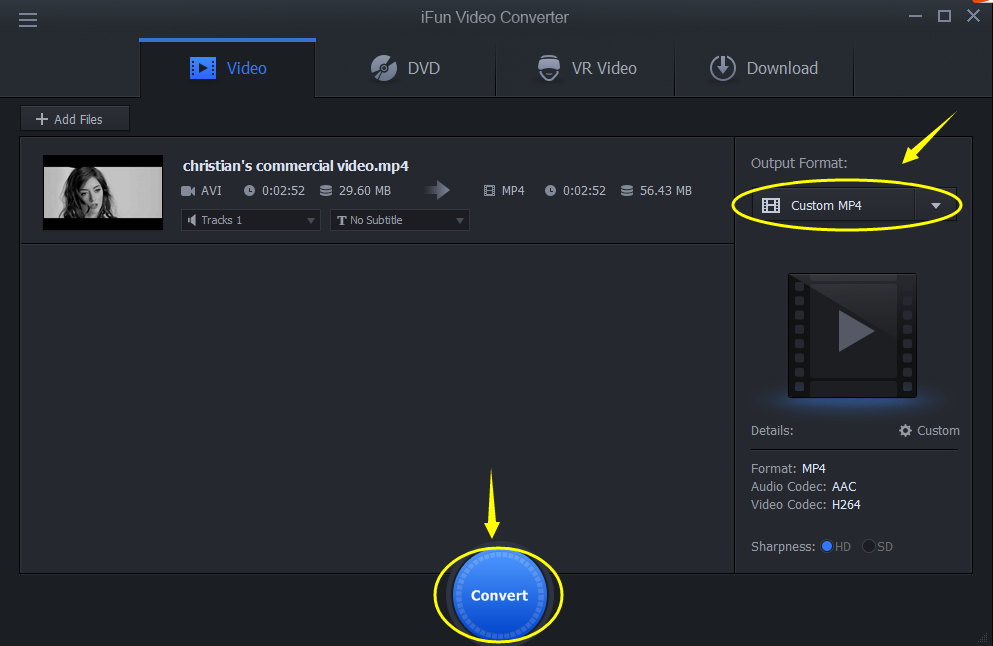Click the speaker icon in Tracks dropdown
This screenshot has width=993, height=646.
click(x=192, y=220)
